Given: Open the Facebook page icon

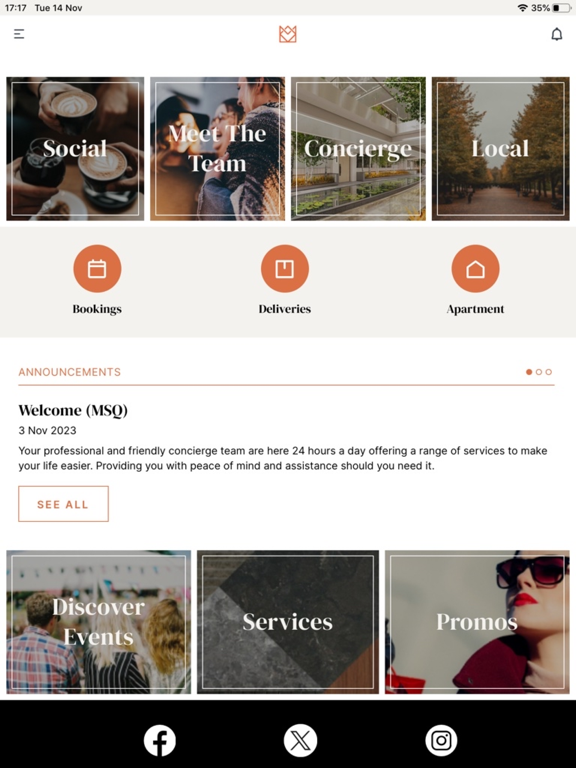Looking at the screenshot, I should [x=160, y=740].
